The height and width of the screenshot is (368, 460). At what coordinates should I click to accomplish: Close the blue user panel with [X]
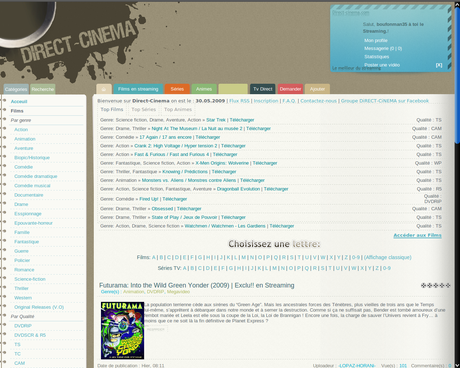(x=439, y=65)
